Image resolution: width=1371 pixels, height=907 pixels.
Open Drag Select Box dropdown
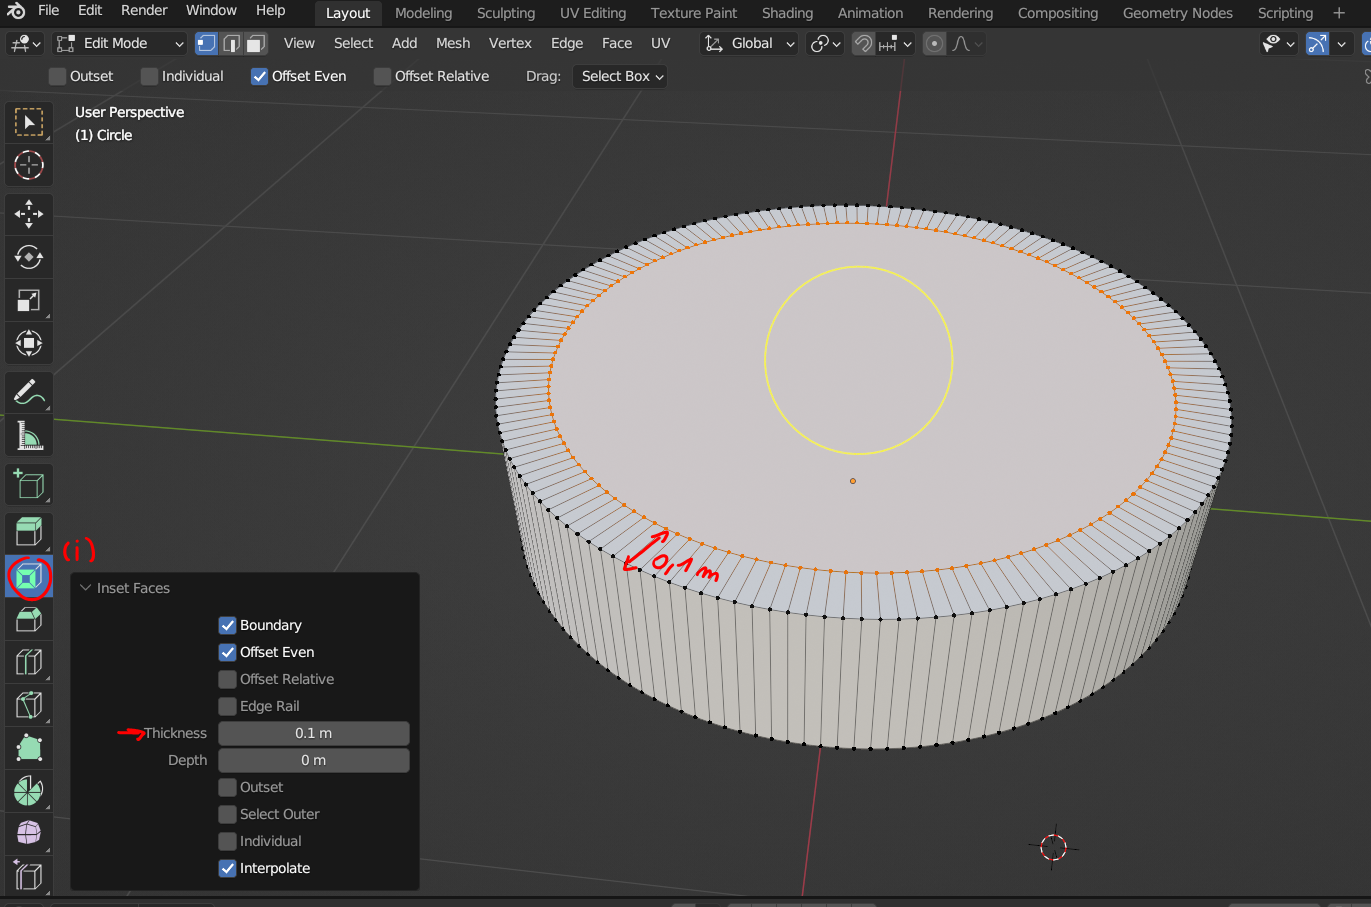(x=620, y=76)
